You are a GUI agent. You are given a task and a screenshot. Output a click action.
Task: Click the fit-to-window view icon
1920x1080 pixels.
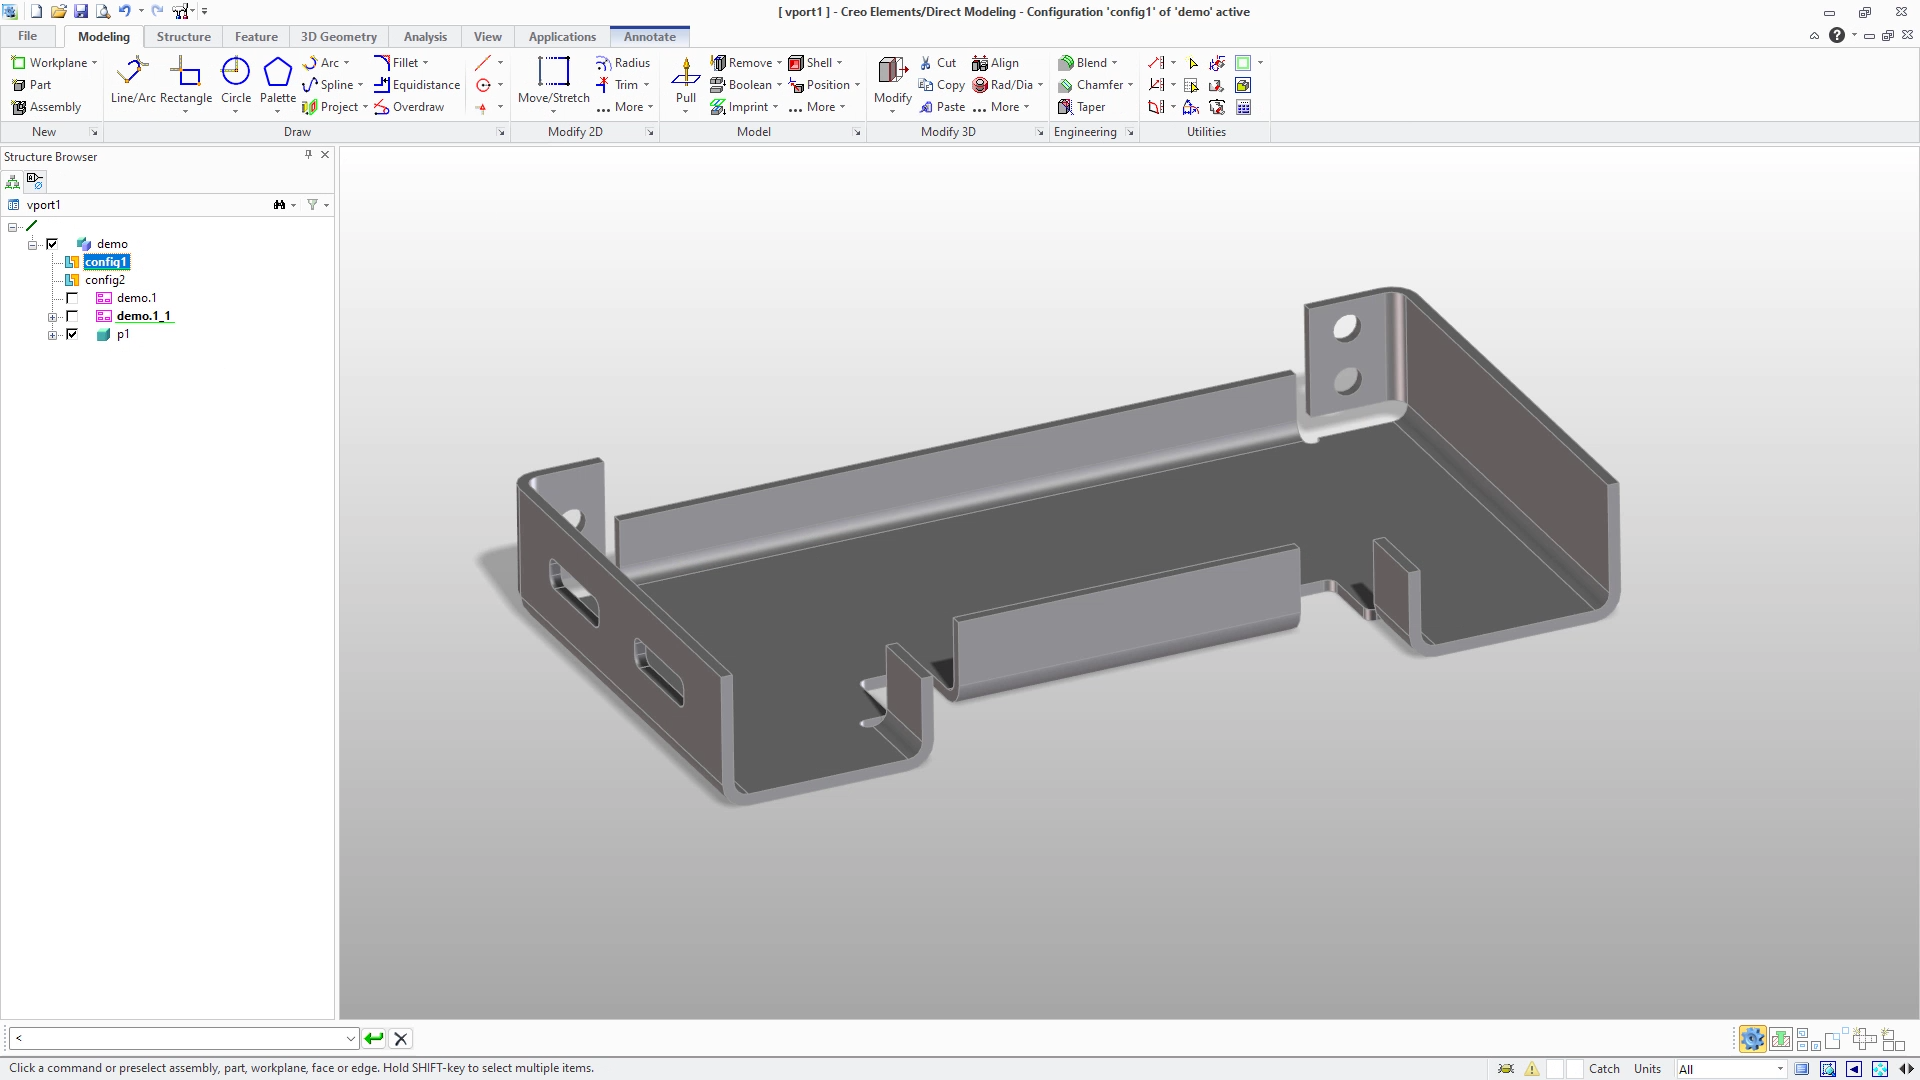pyautogui.click(x=1880, y=1069)
